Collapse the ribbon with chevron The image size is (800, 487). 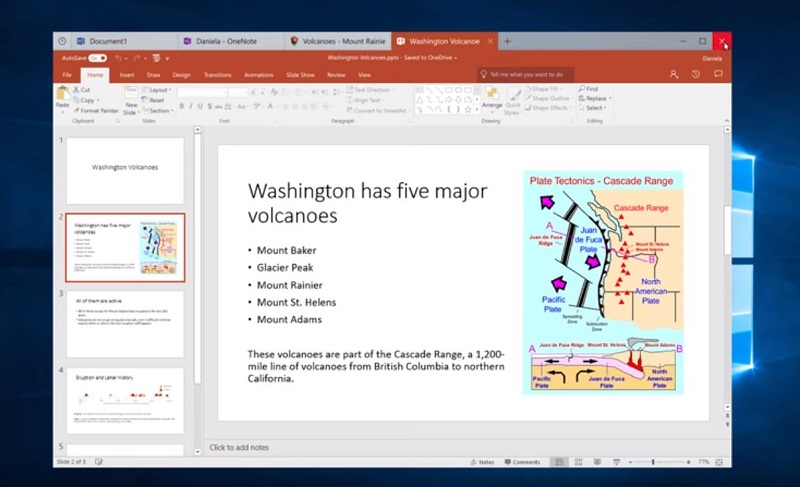[x=727, y=121]
